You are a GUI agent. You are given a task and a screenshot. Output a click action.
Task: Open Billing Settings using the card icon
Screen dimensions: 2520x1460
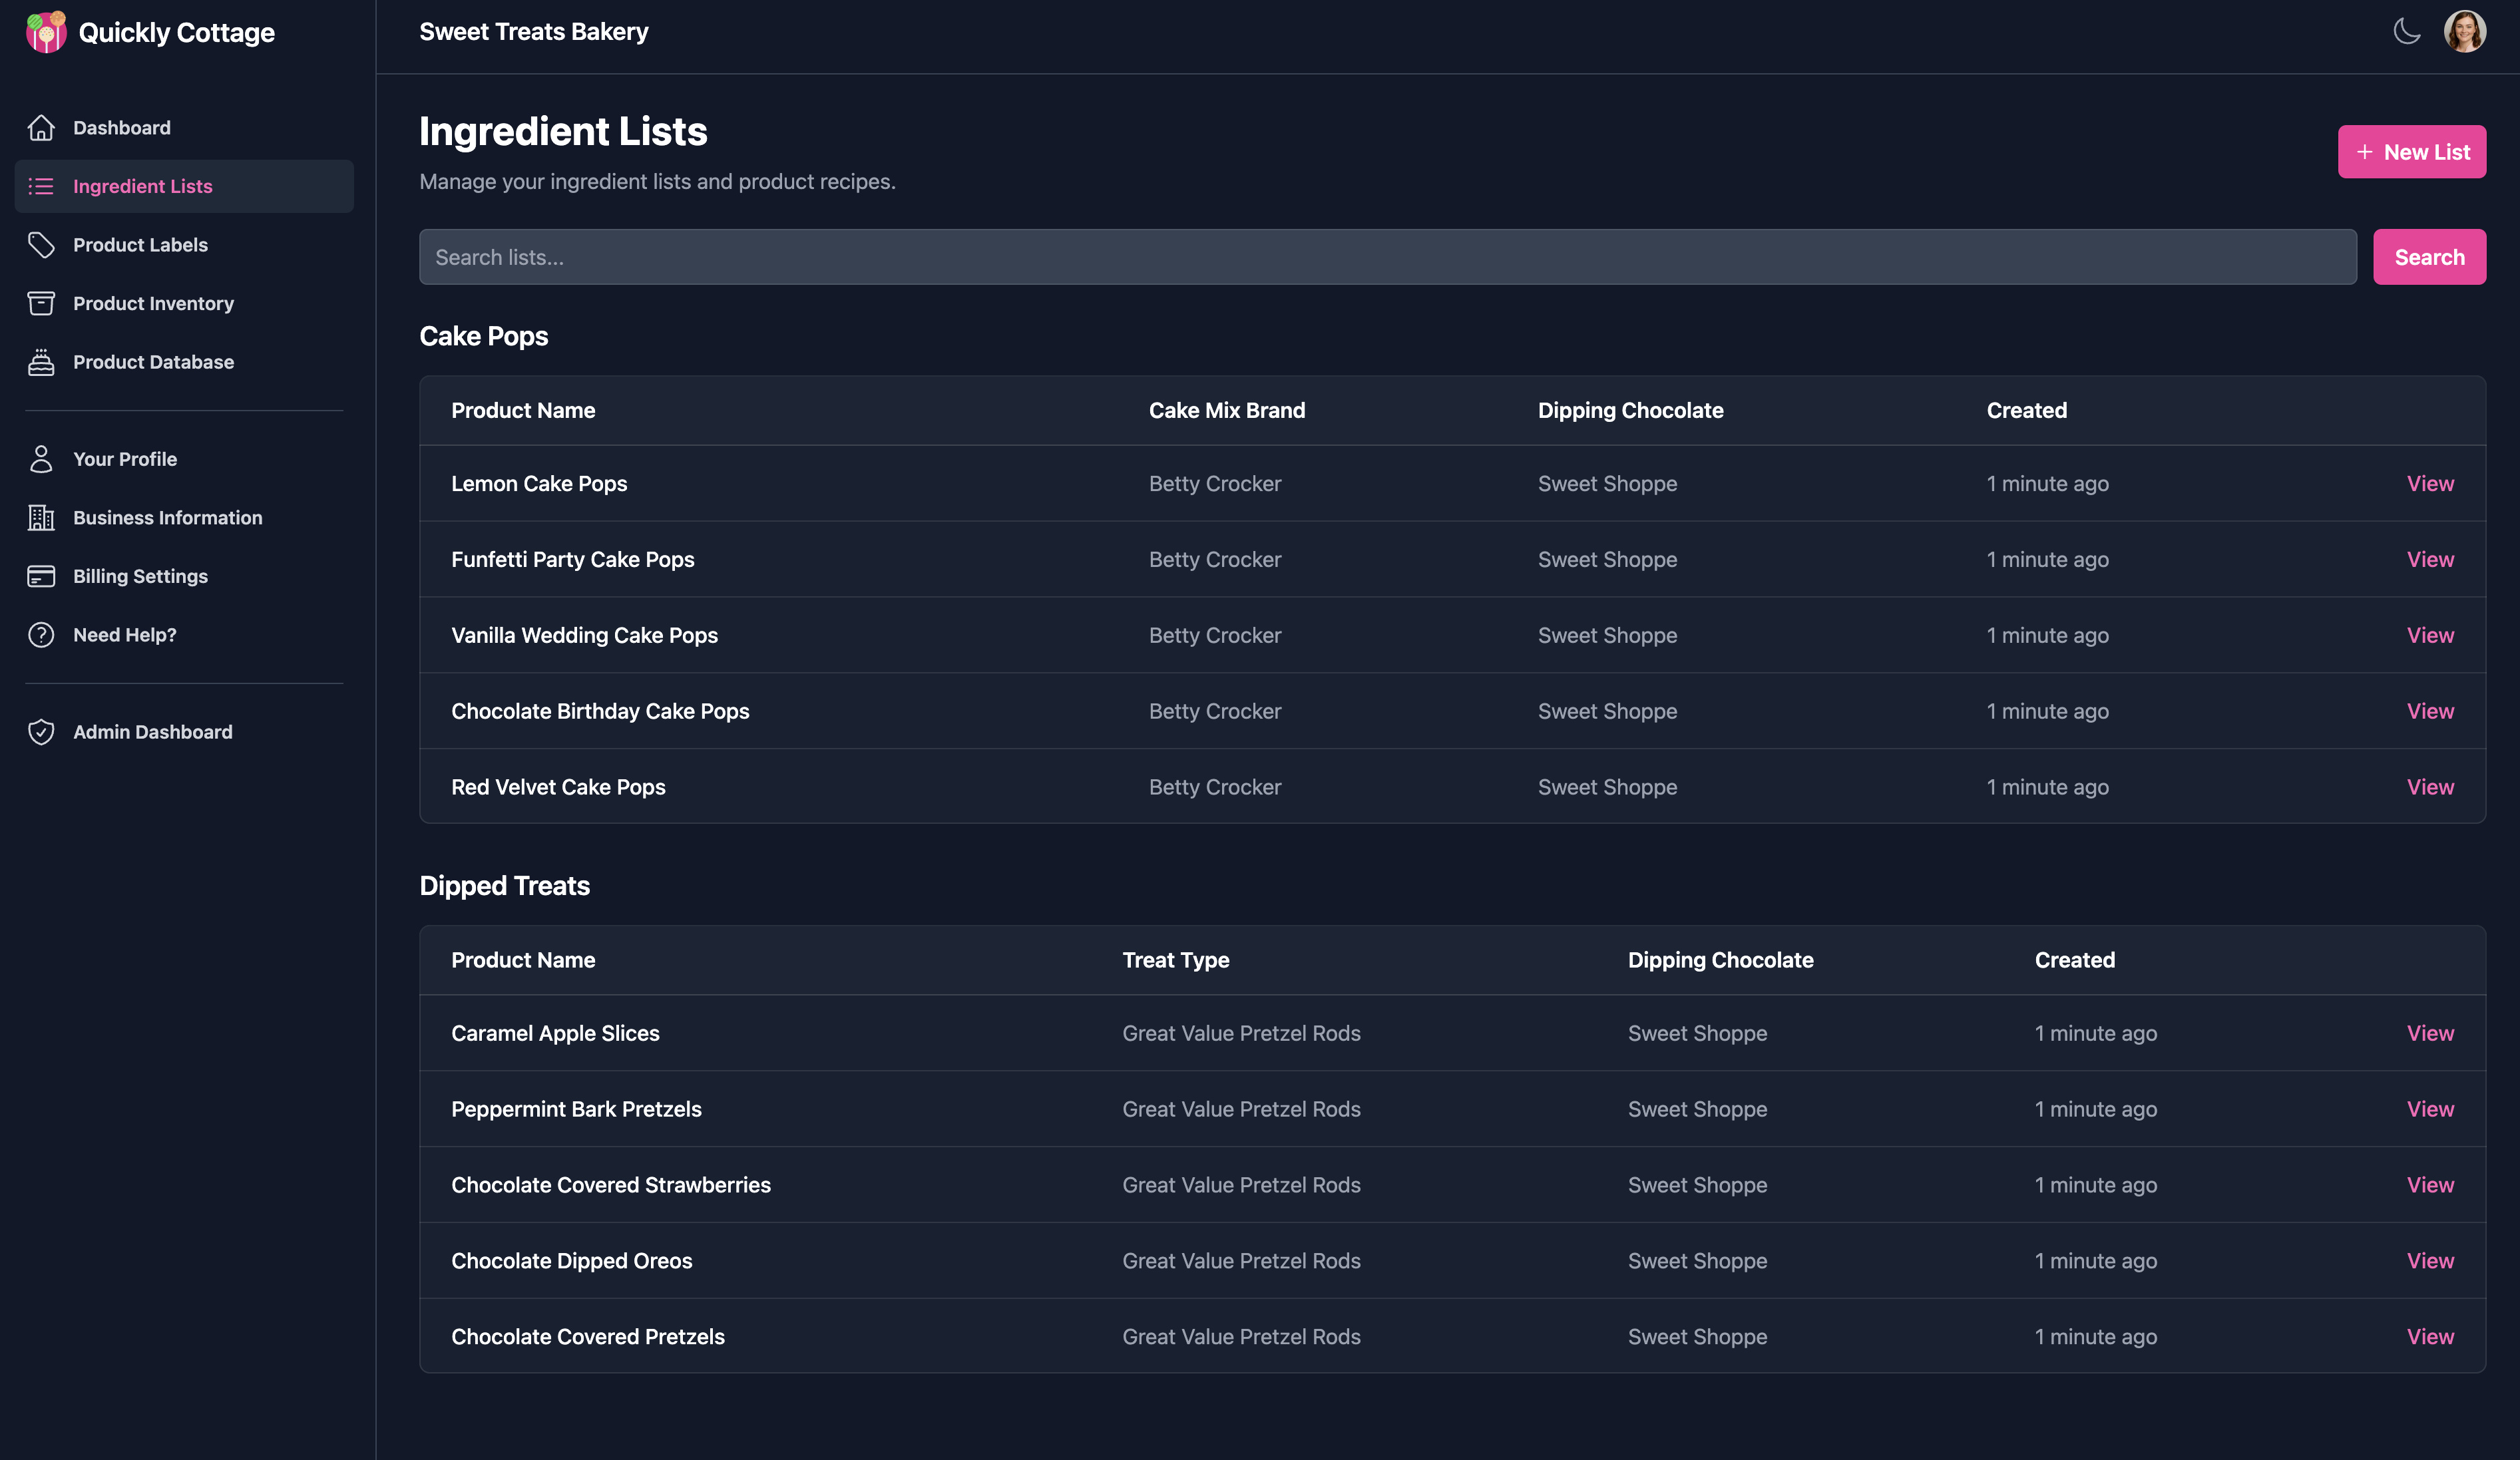[41, 576]
